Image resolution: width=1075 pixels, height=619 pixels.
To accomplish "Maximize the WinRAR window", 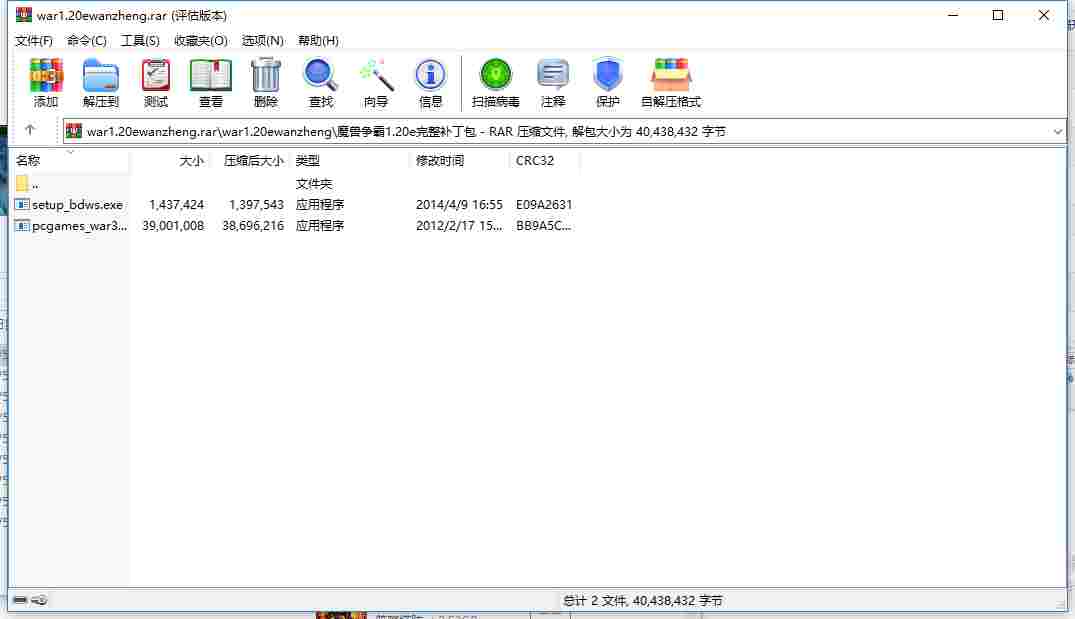I will pos(998,15).
